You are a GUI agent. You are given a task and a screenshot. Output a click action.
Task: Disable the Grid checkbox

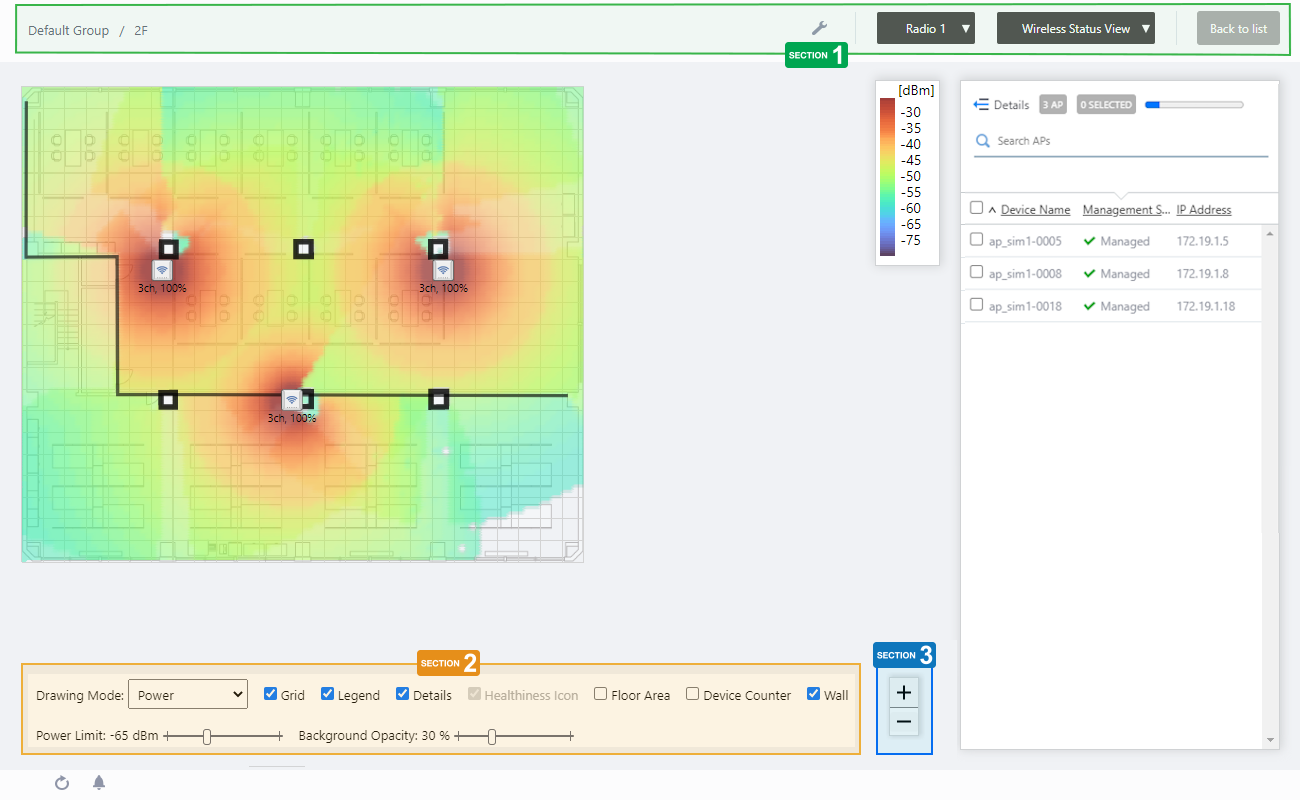click(270, 694)
